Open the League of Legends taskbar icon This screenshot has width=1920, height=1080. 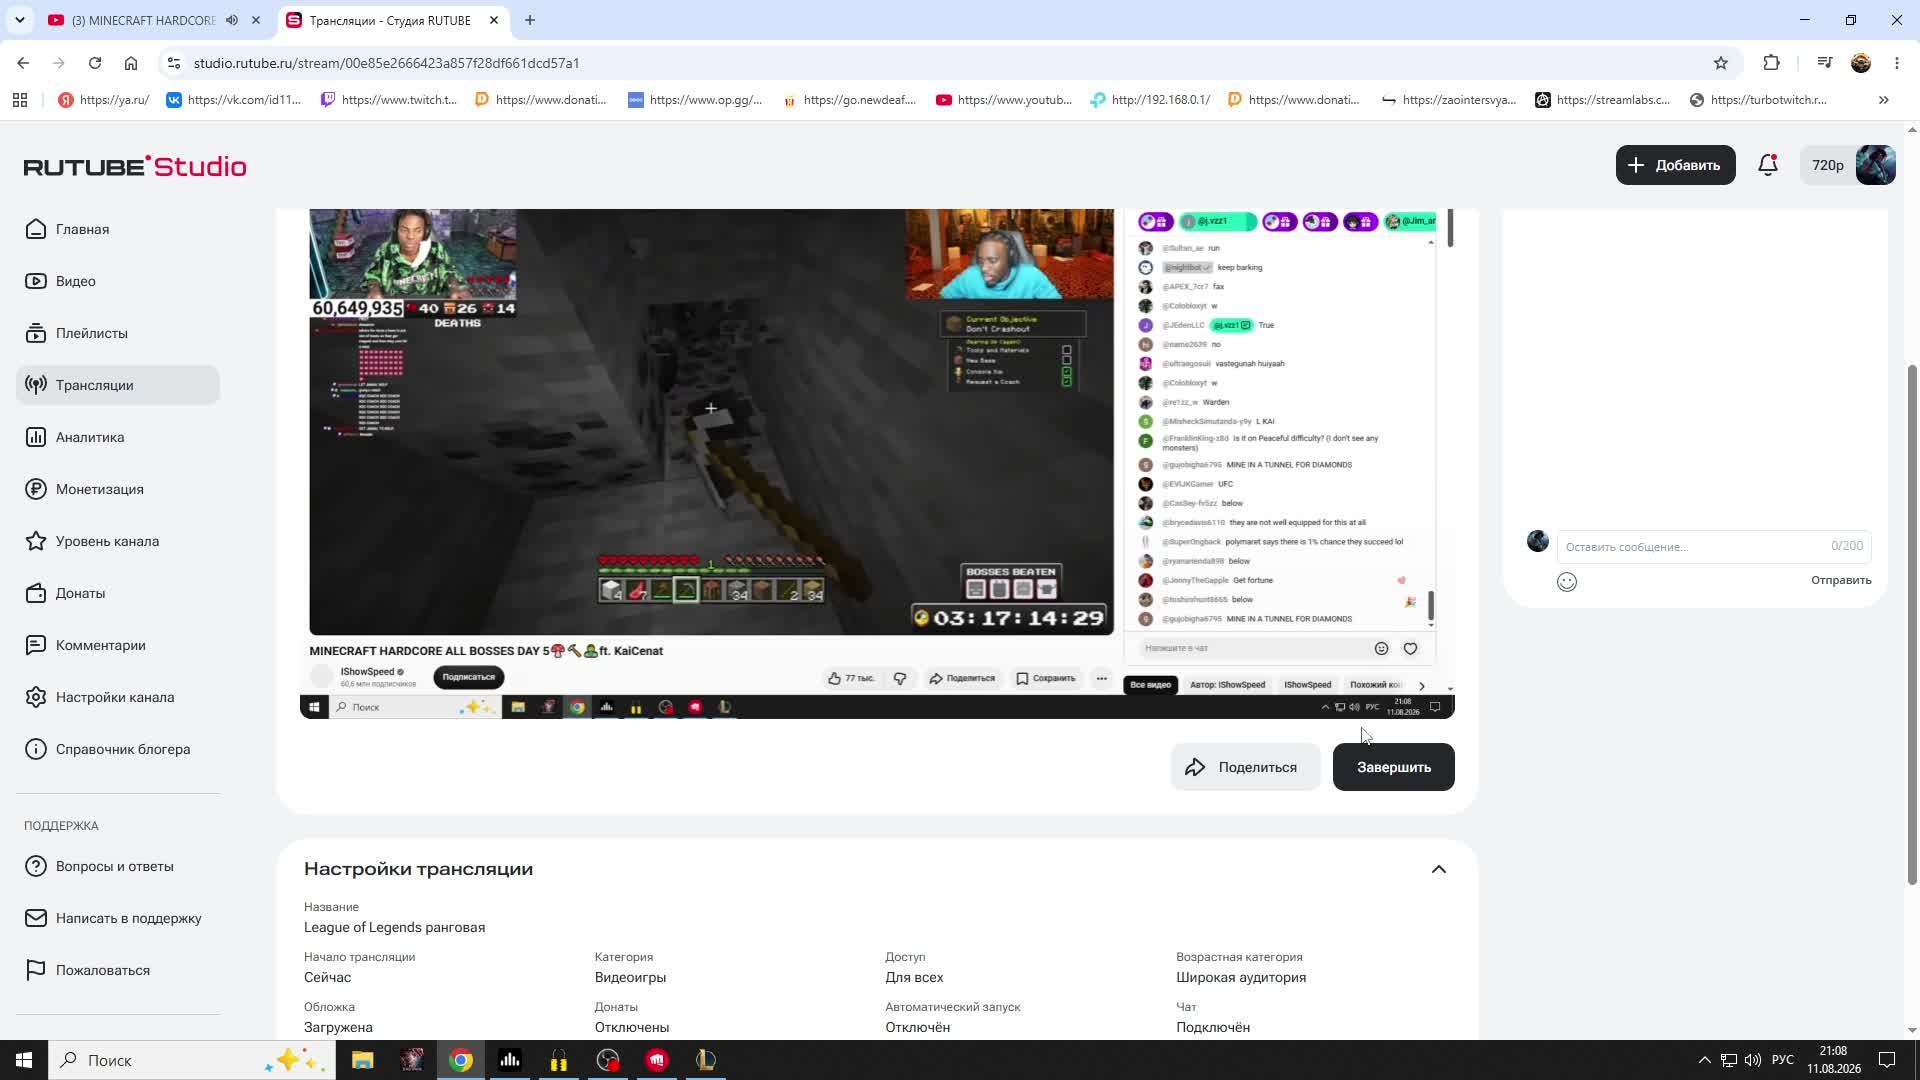[x=706, y=1060]
